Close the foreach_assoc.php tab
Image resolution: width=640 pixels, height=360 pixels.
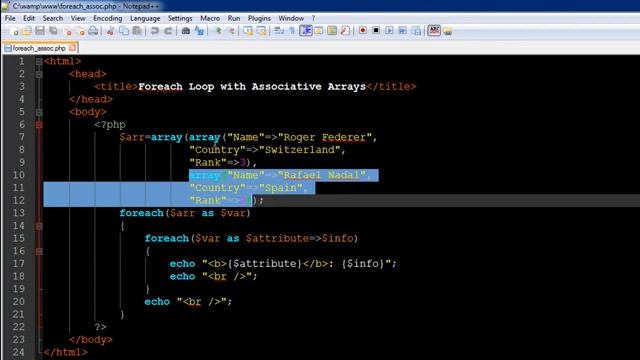tap(73, 48)
